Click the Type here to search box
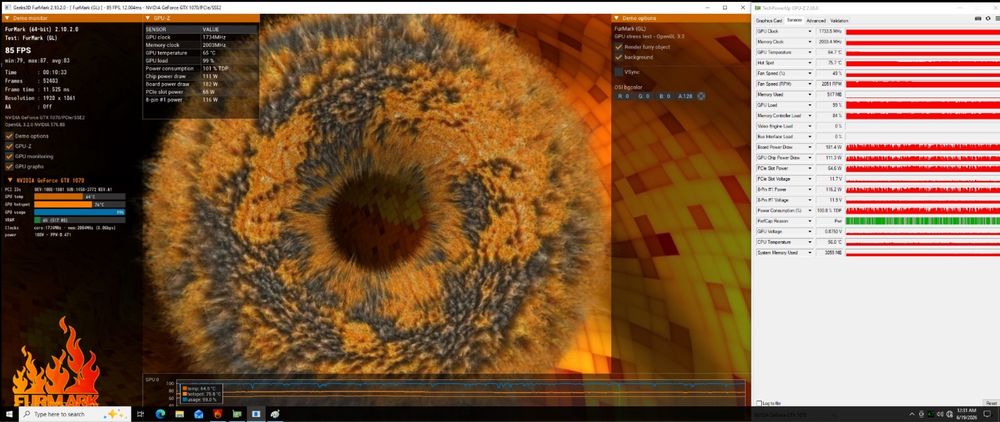This screenshot has height=422, width=1000. point(75,414)
